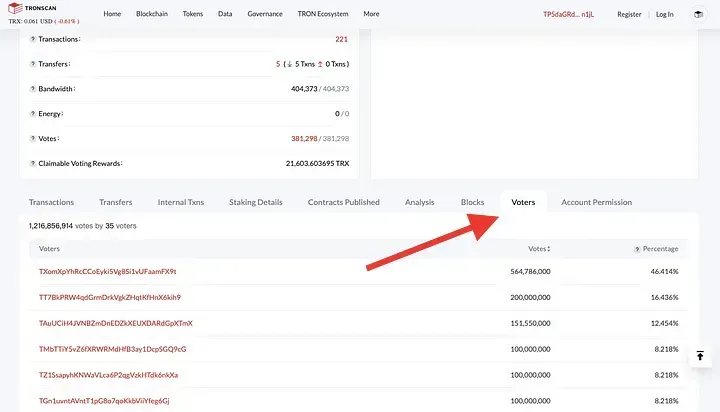Image resolution: width=720 pixels, height=412 pixels.
Task: Select the Voters tab
Action: tap(523, 202)
